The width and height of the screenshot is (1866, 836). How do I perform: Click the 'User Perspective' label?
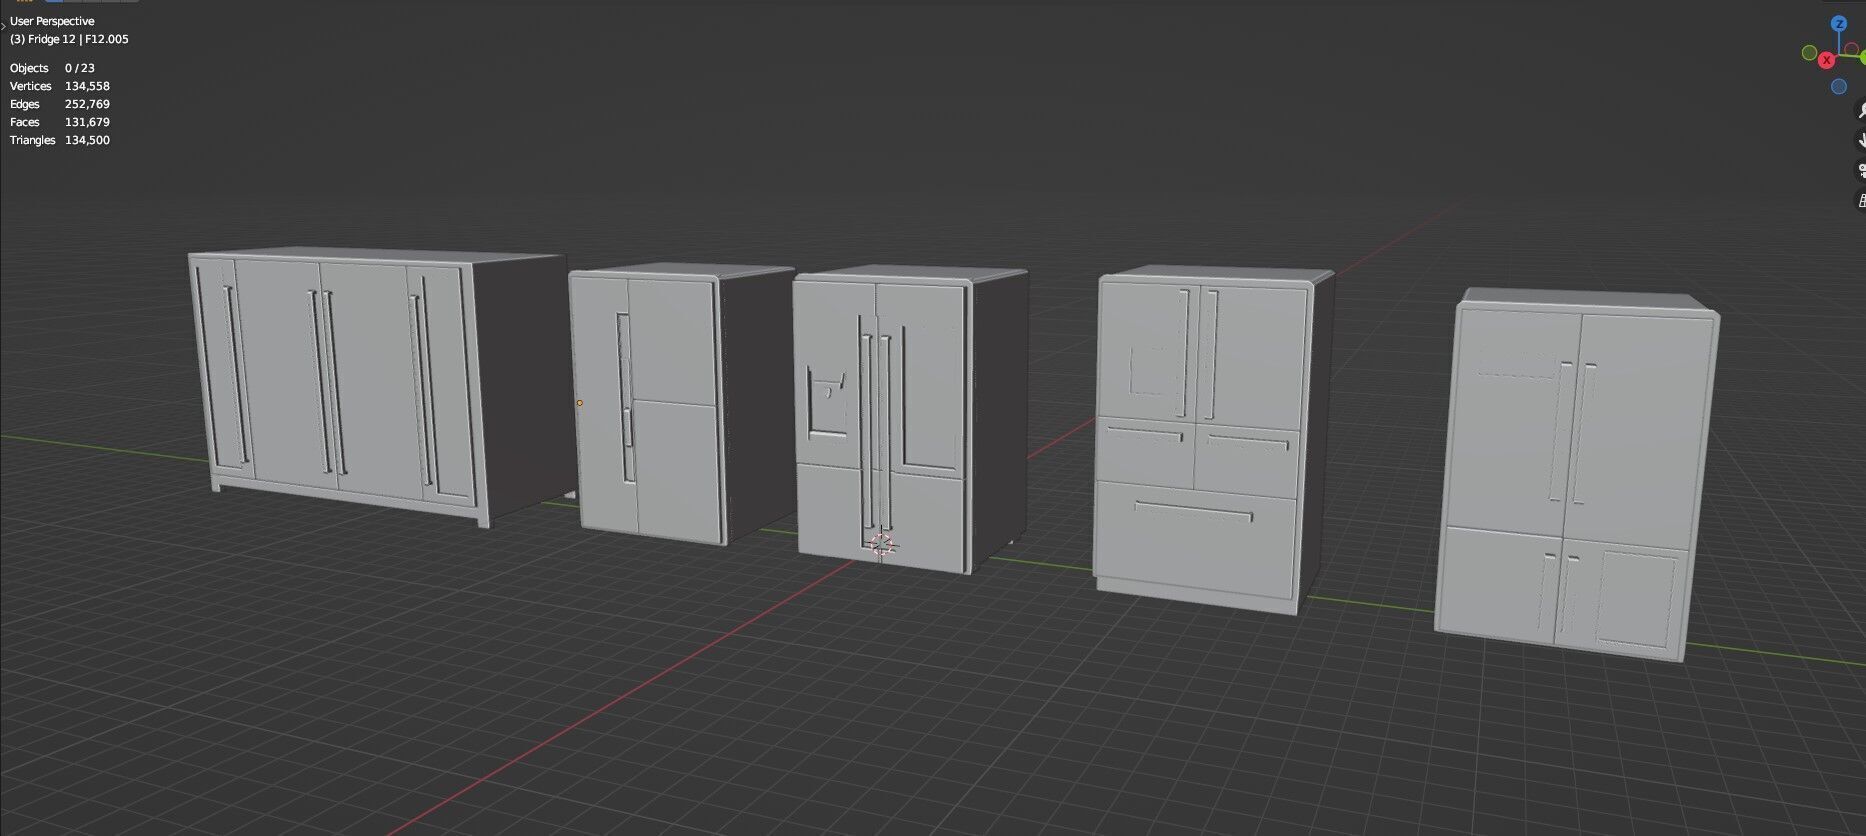(52, 21)
